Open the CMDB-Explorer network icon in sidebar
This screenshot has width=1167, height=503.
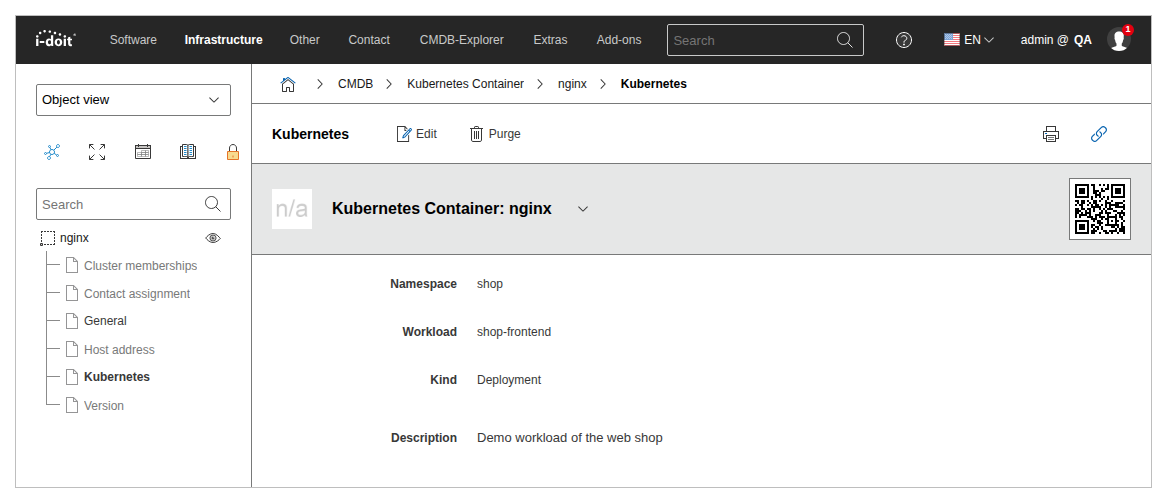pyautogui.click(x=52, y=152)
